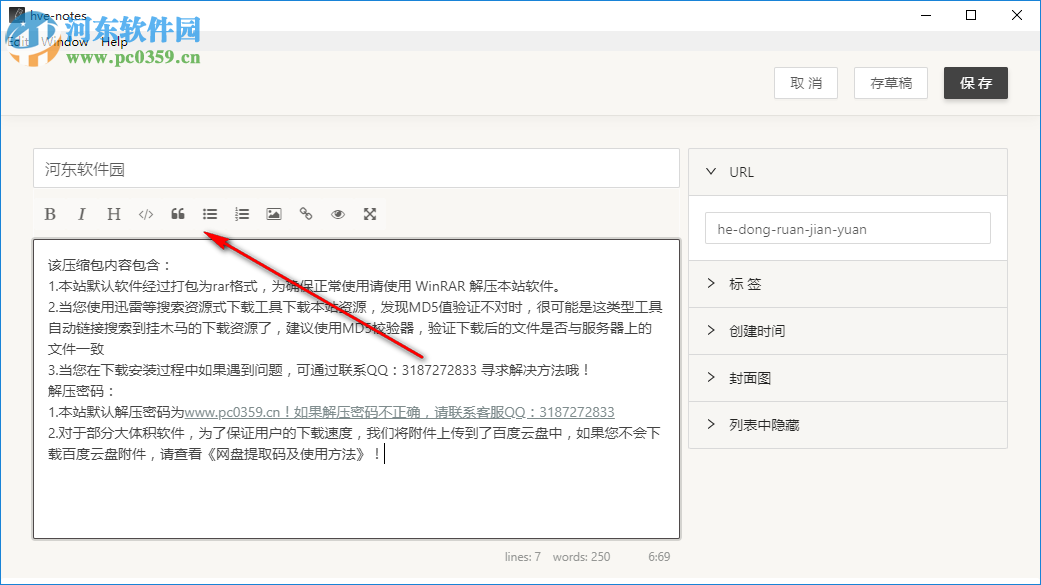The width and height of the screenshot is (1041, 585).
Task: Collapse the URL section
Action: (x=848, y=172)
